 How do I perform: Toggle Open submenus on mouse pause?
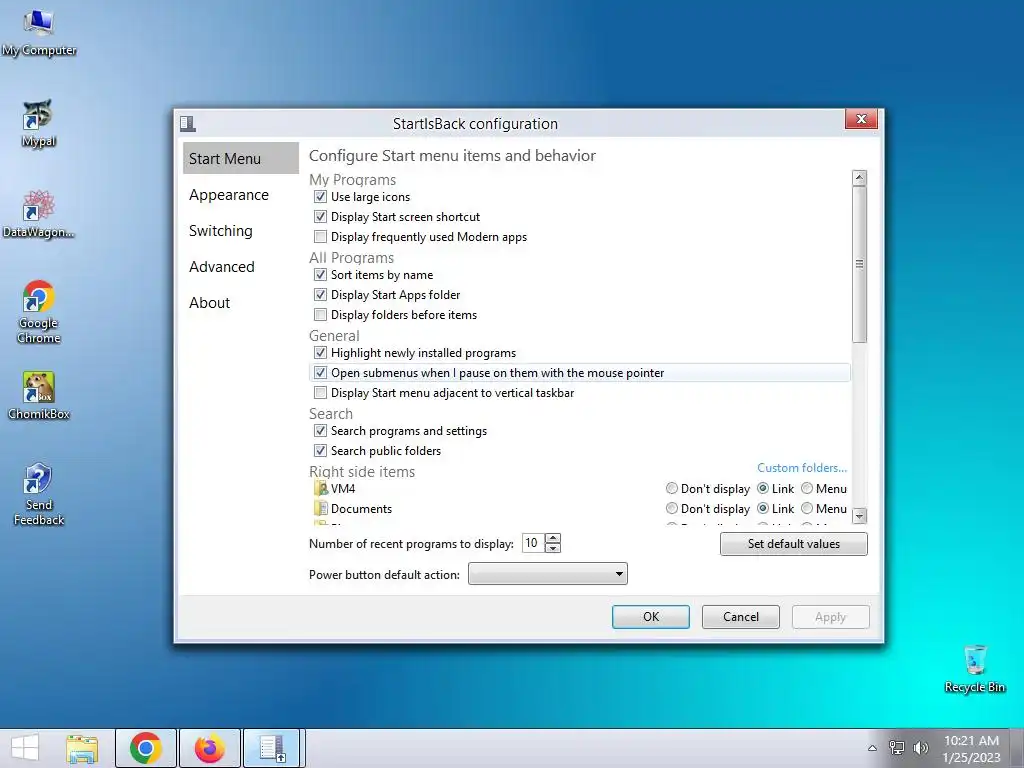320,373
